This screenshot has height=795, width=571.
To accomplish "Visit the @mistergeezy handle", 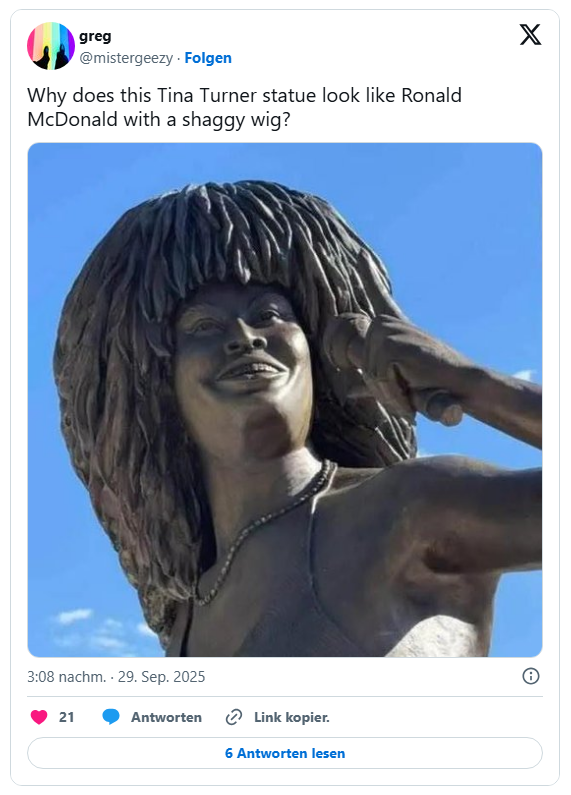I will 126,58.
